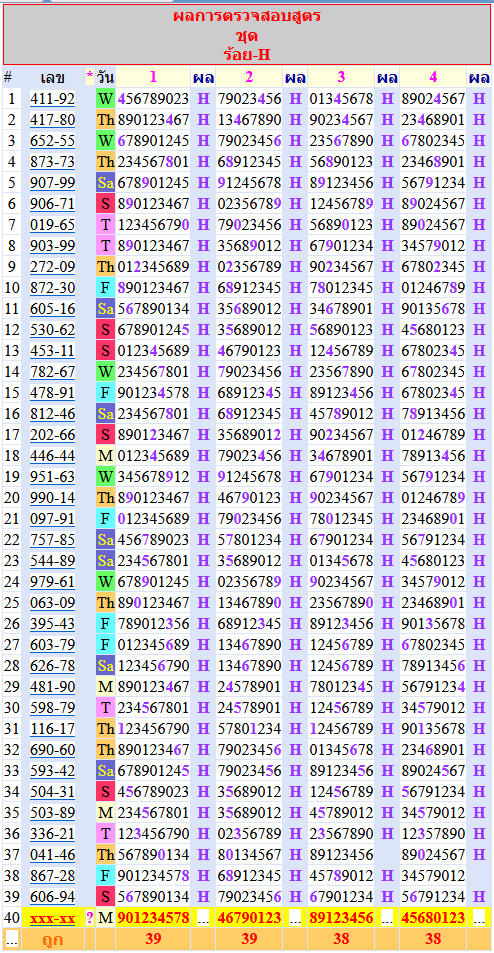Click the red 45680123 prediction in row 40
The height and width of the screenshot is (953, 494).
click(x=433, y=918)
